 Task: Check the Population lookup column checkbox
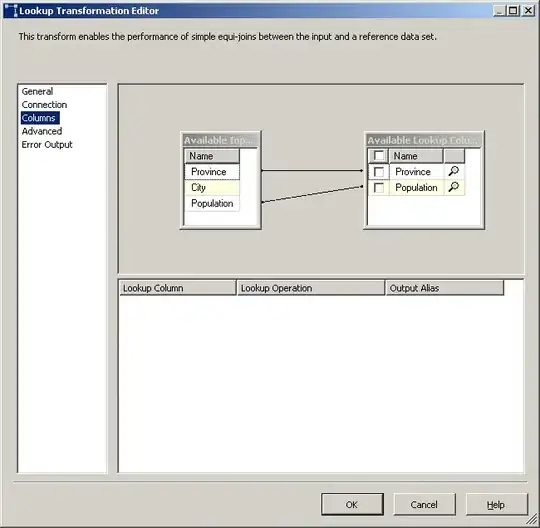(x=379, y=188)
